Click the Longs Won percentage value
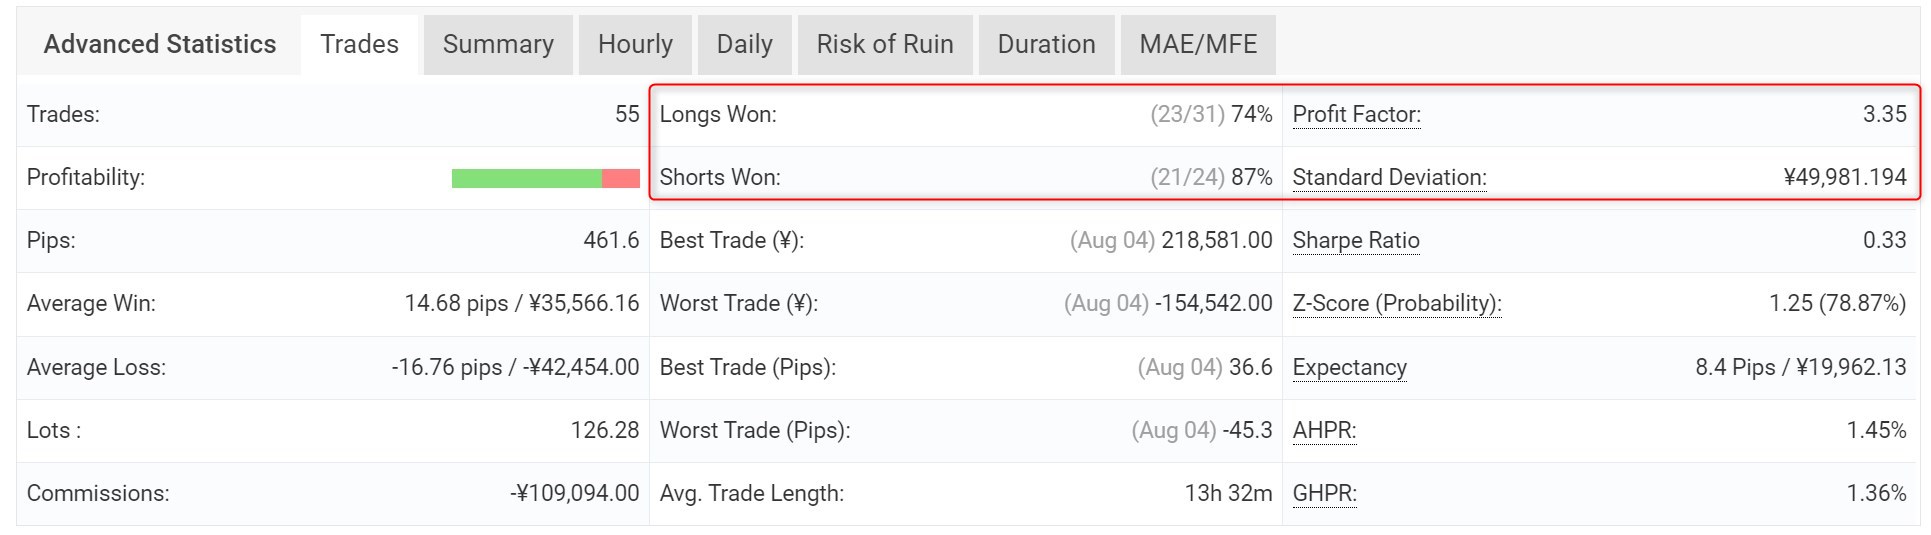 1252,114
